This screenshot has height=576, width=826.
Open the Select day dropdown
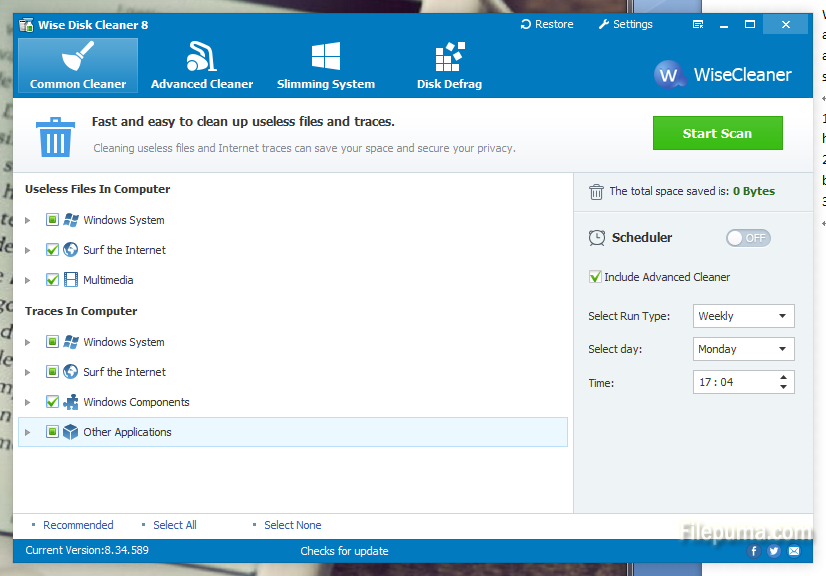(x=744, y=349)
